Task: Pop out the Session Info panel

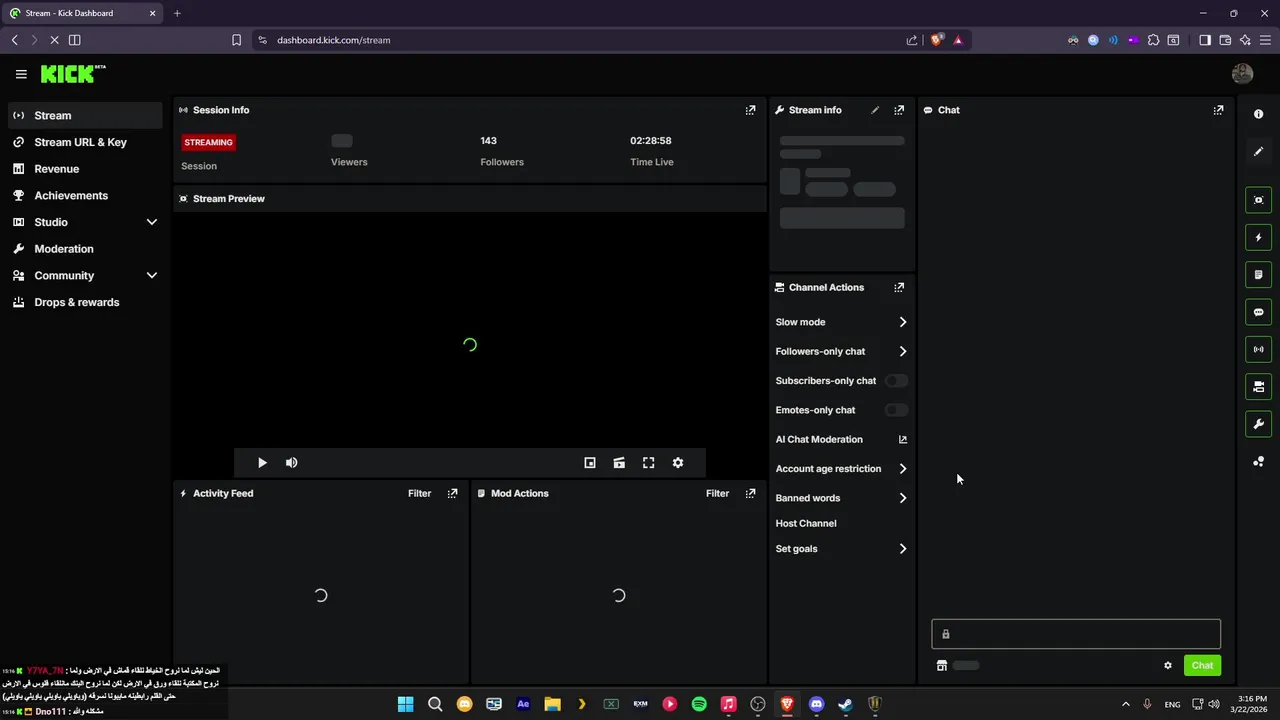Action: click(750, 110)
